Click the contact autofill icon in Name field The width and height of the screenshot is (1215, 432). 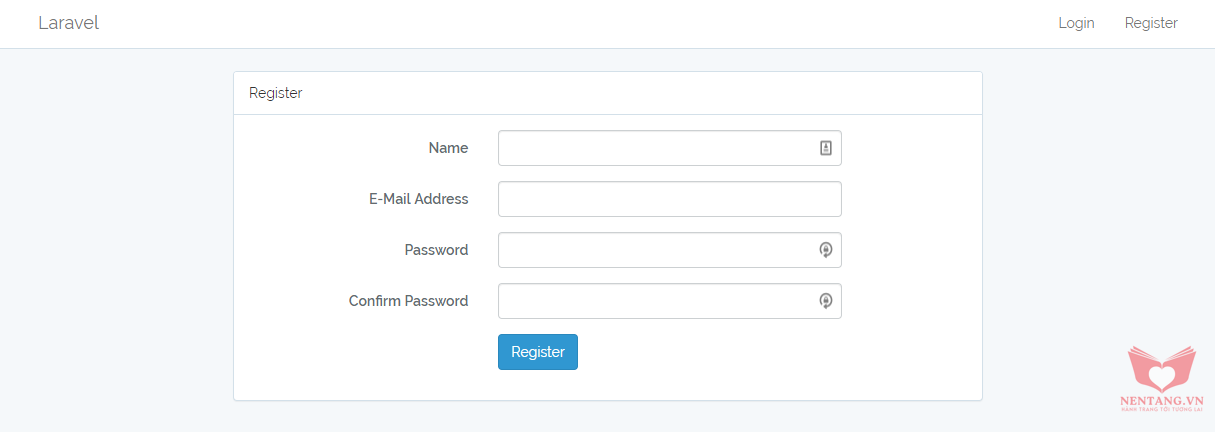pyautogui.click(x=826, y=148)
